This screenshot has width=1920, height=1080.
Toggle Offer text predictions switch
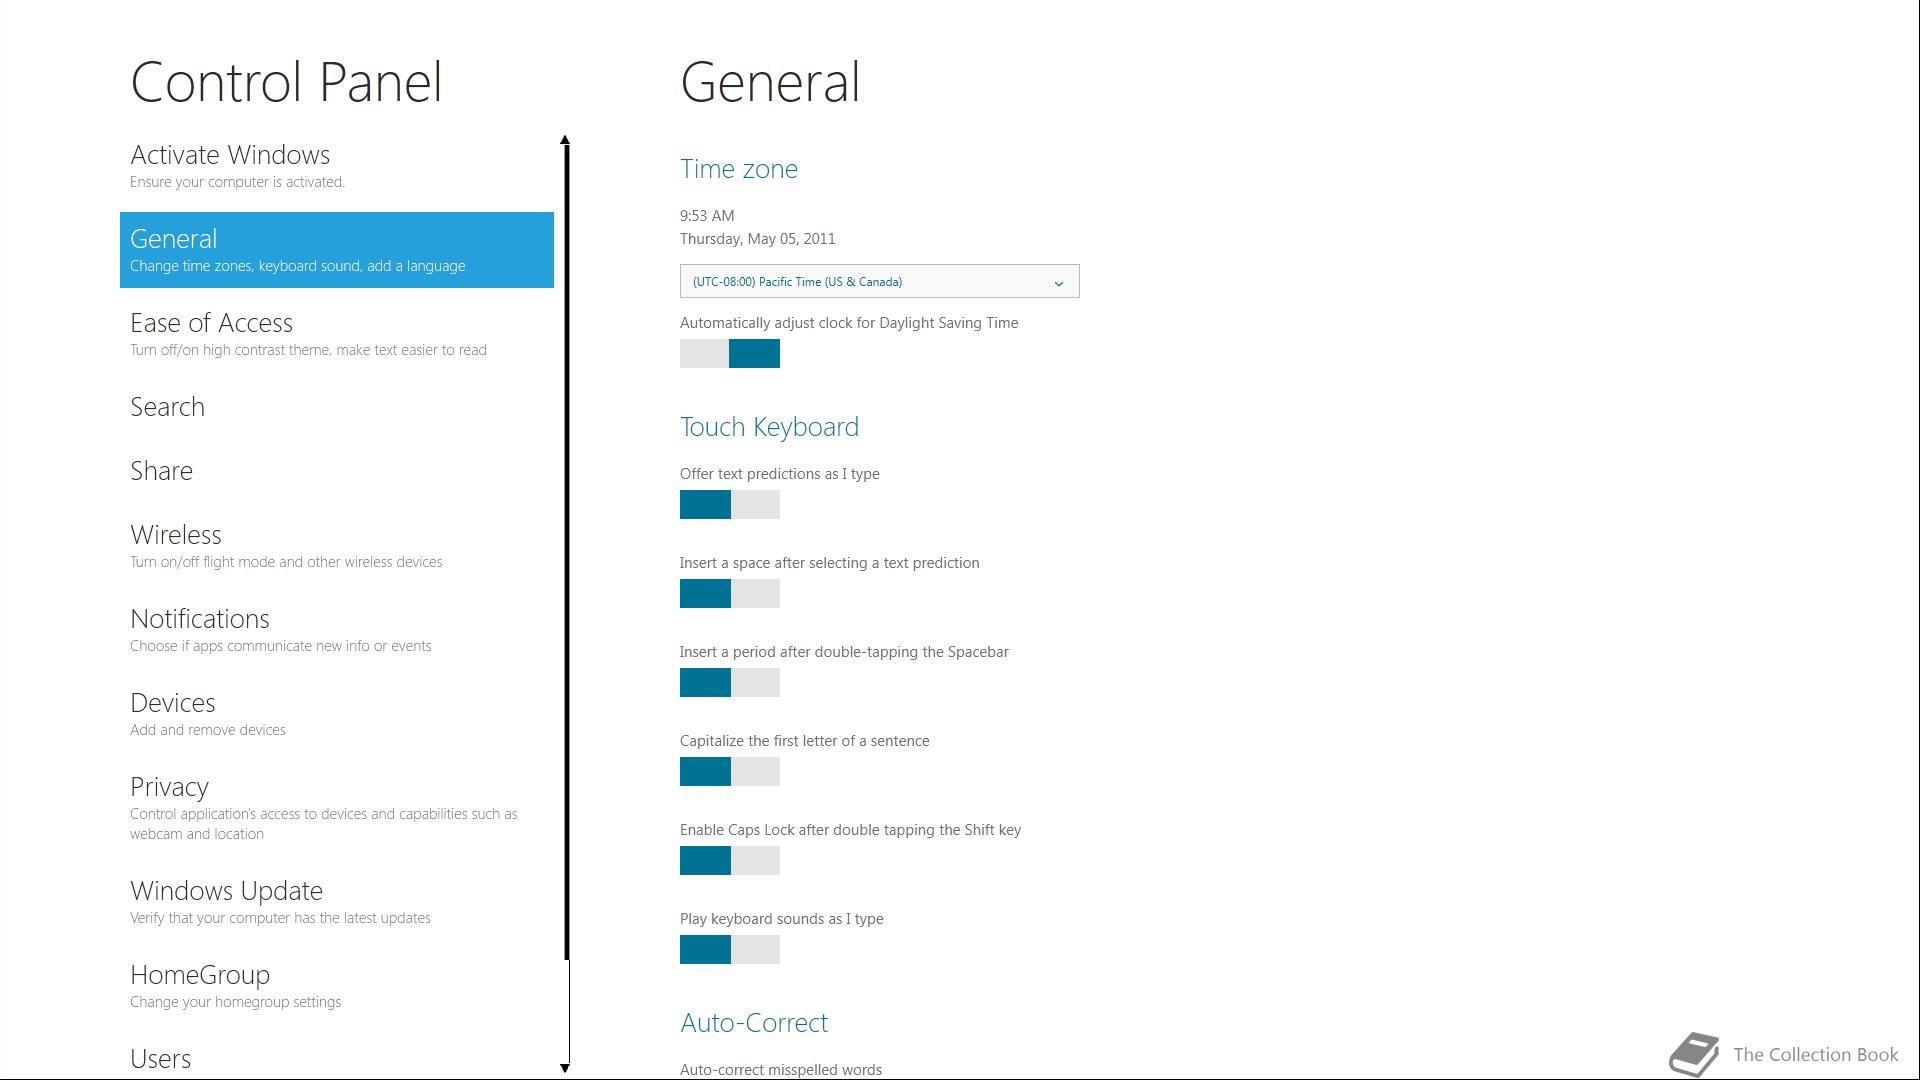pyautogui.click(x=730, y=504)
